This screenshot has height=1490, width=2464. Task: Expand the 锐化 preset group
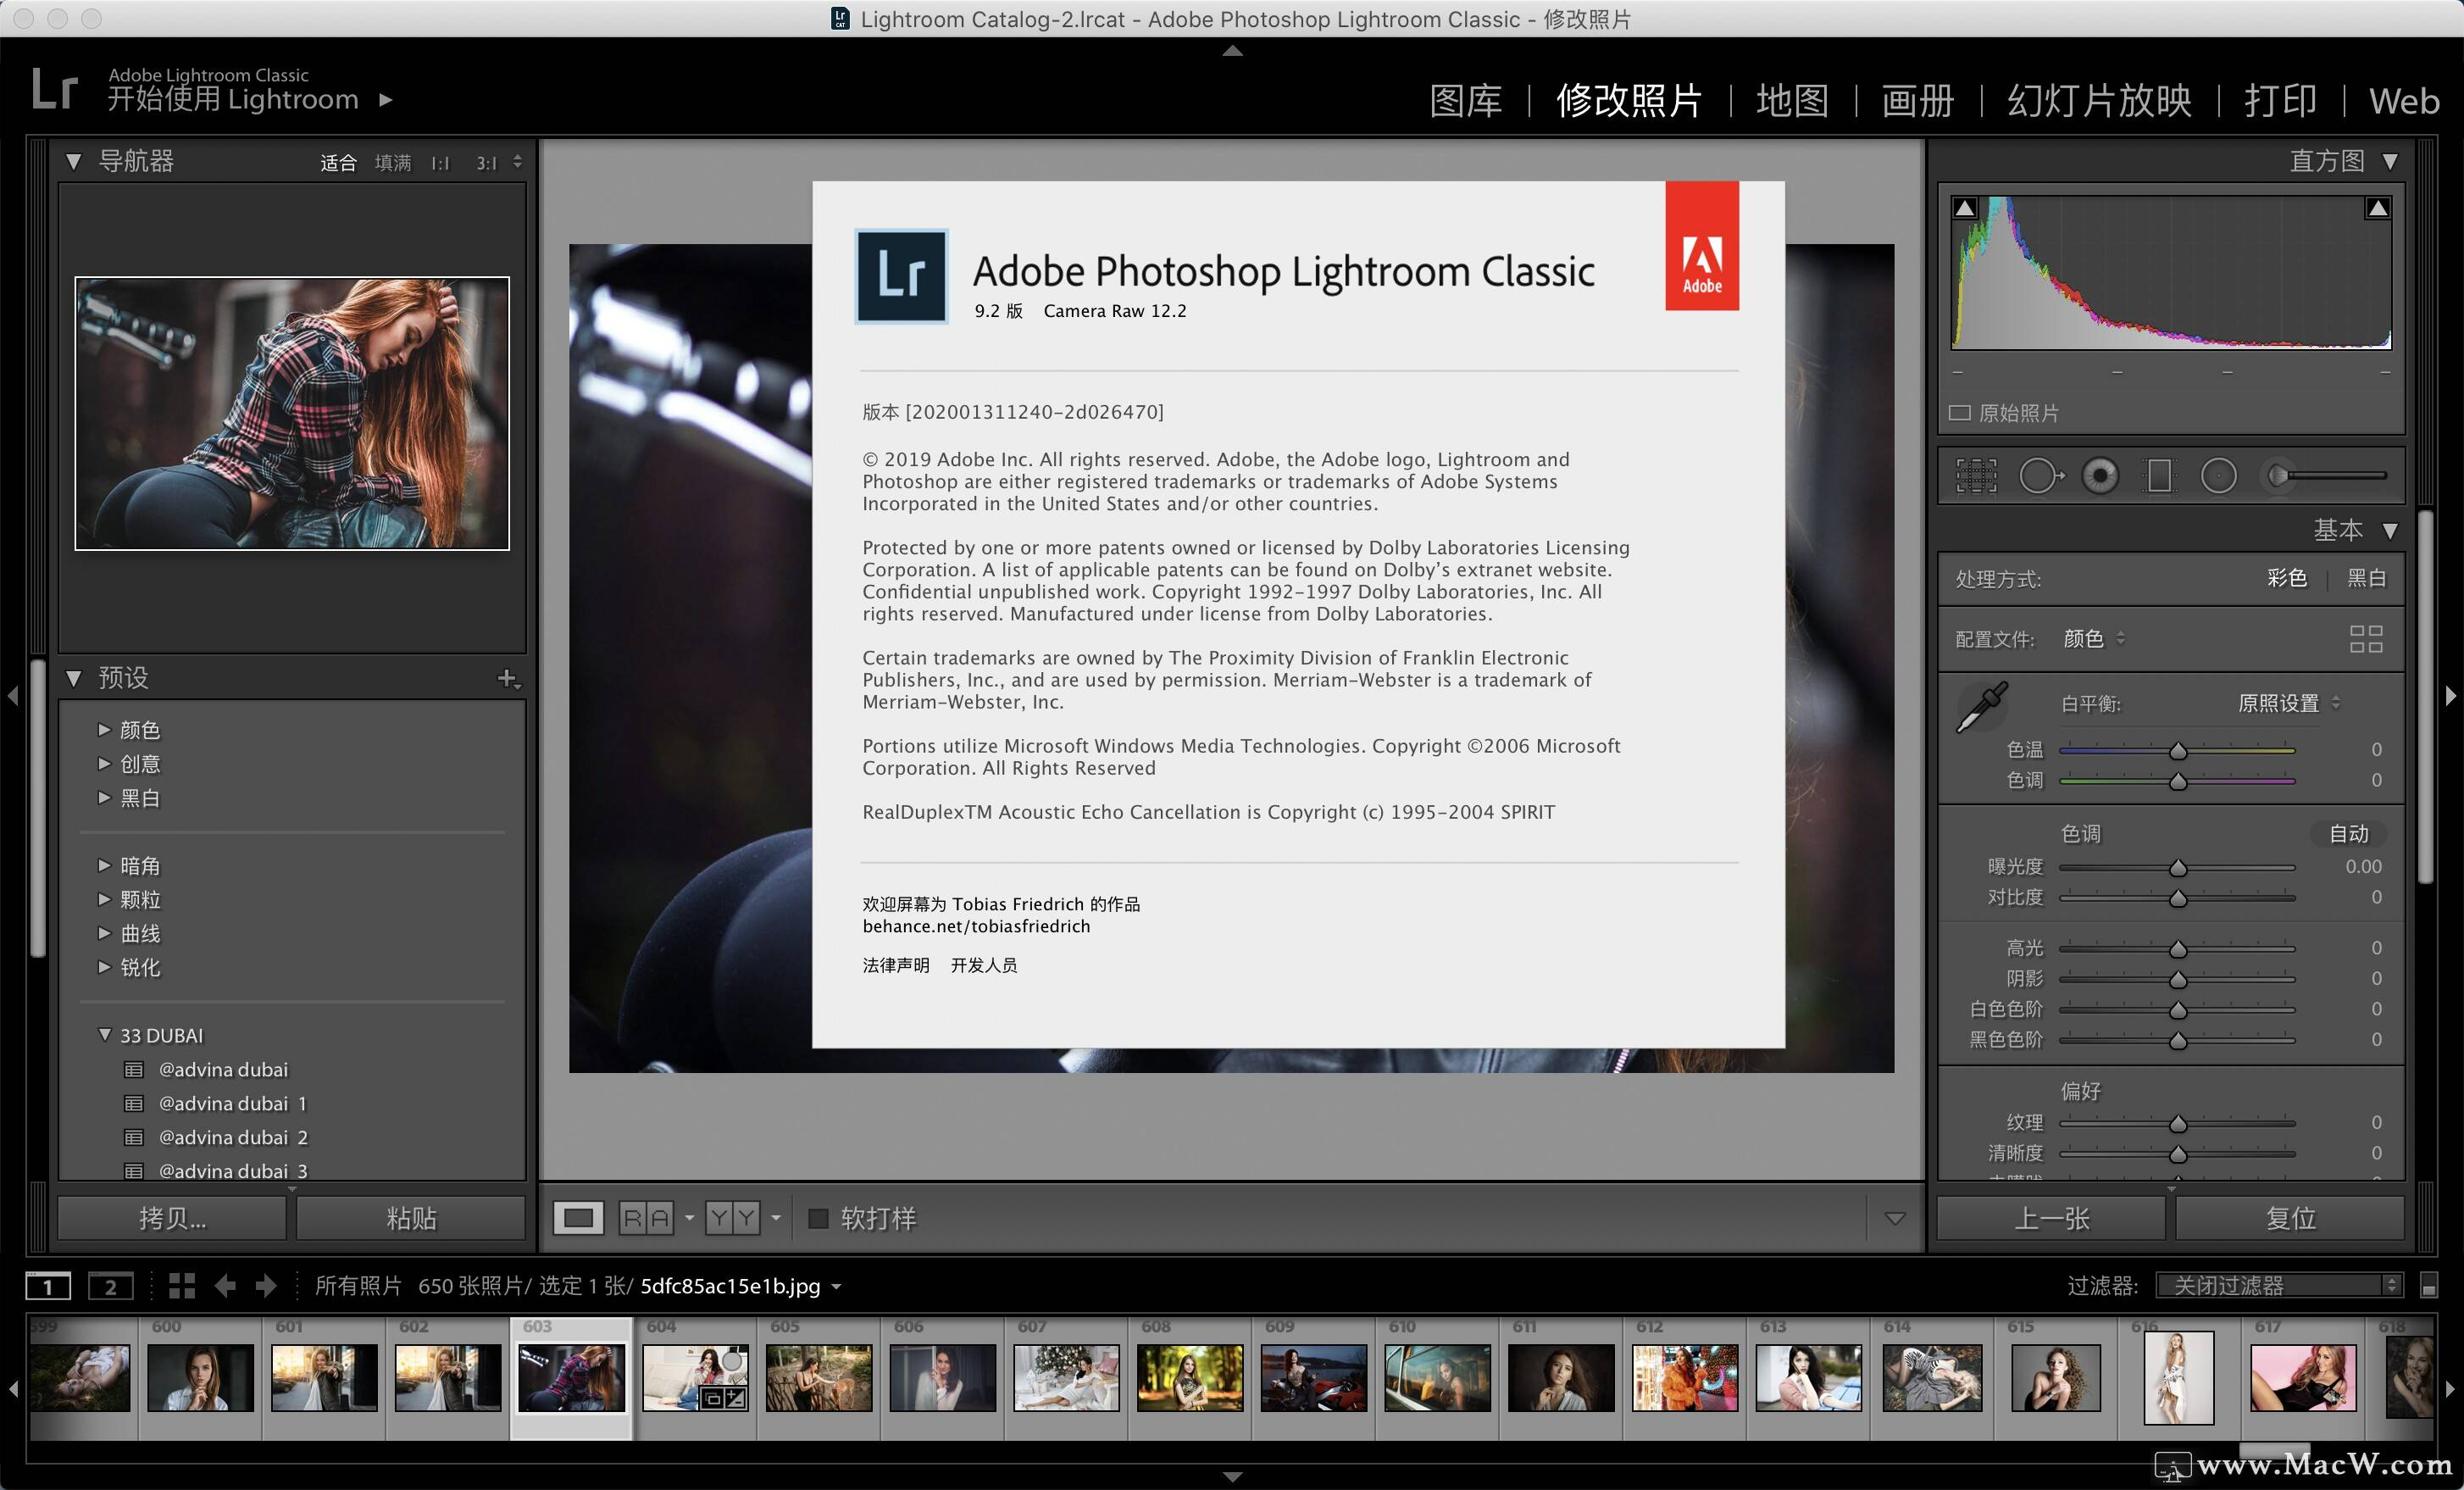[105, 968]
